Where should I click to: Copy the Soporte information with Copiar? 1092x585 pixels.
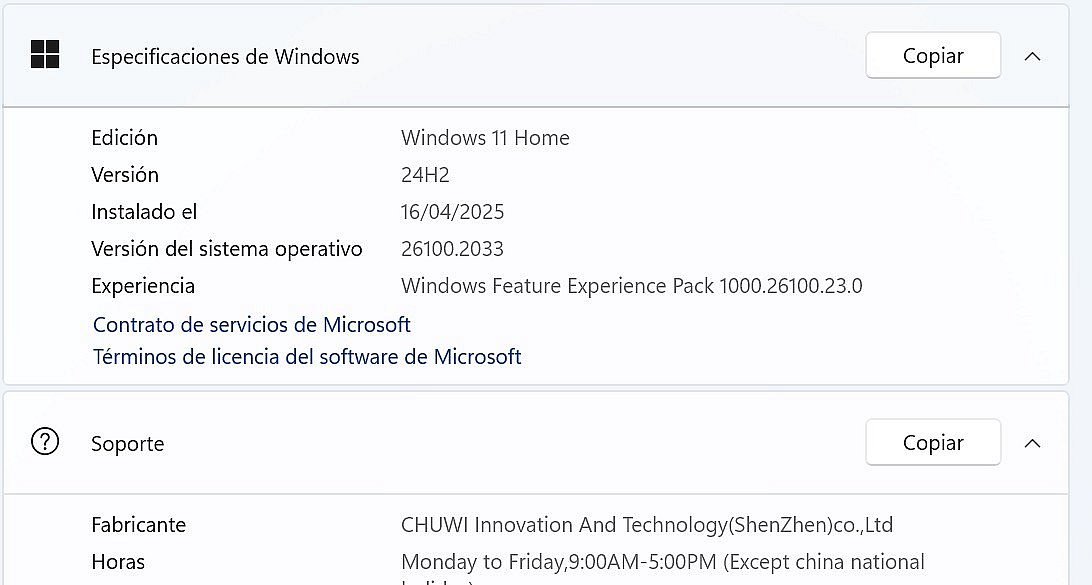[x=933, y=442]
